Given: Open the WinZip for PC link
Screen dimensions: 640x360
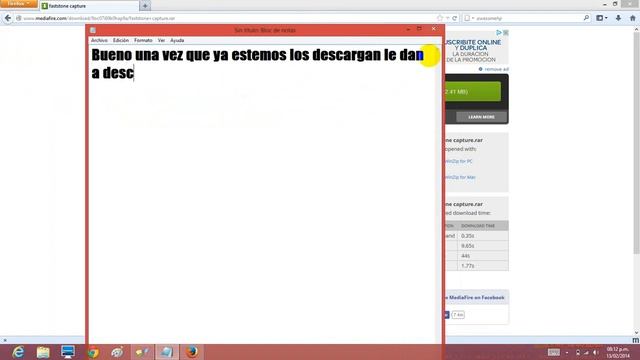Looking at the screenshot, I should click(459, 161).
